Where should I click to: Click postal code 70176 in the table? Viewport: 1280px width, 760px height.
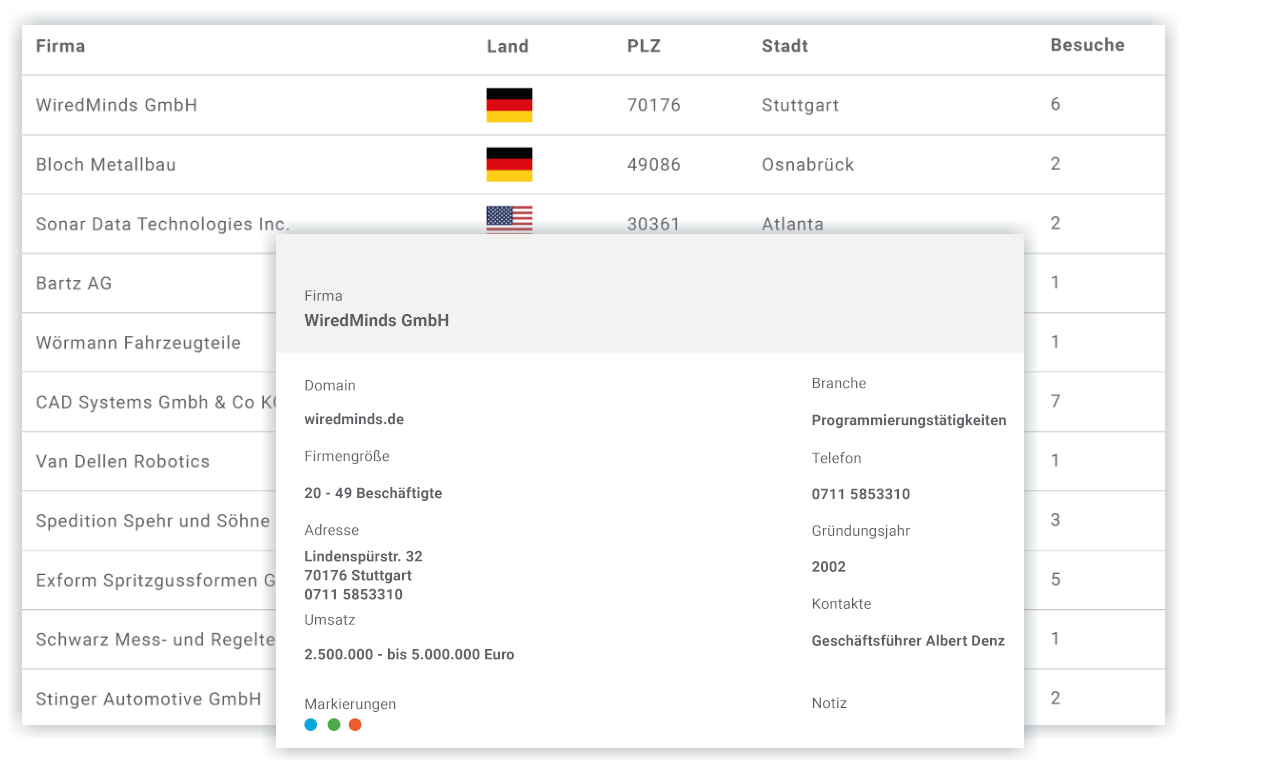(654, 105)
